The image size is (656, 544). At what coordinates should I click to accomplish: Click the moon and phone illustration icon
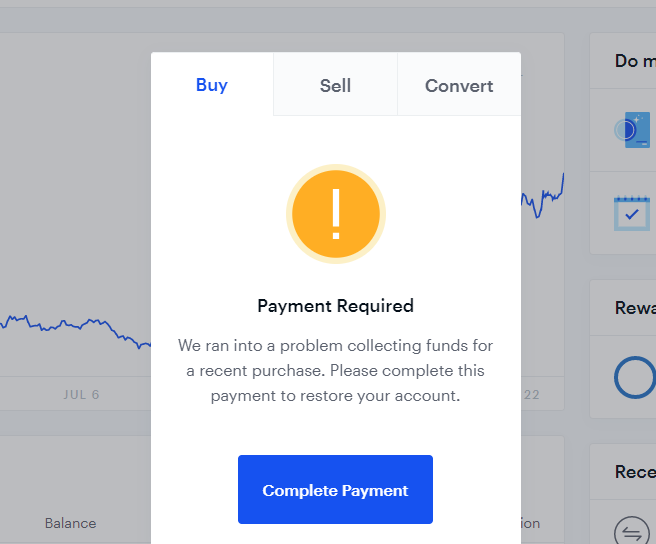(632, 130)
